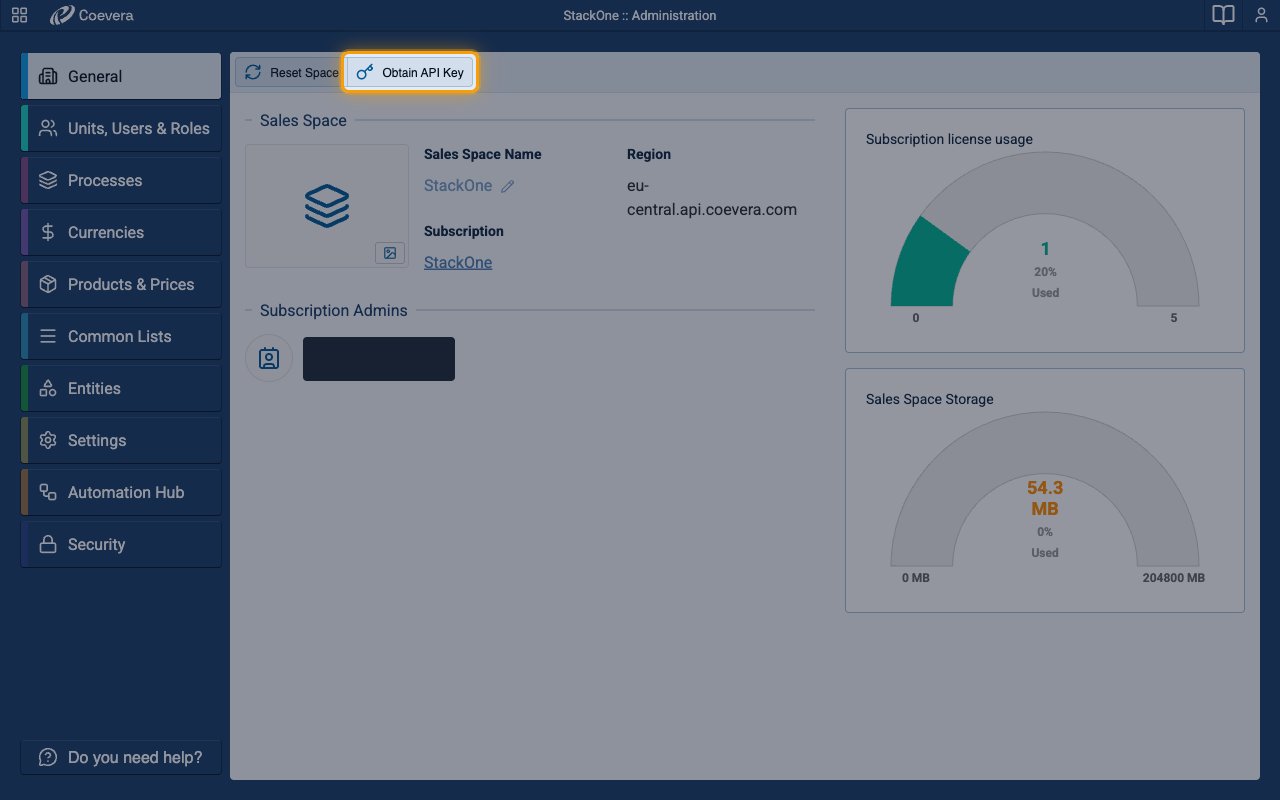Open the user profile icon
This screenshot has width=1280, height=800.
[1261, 15]
